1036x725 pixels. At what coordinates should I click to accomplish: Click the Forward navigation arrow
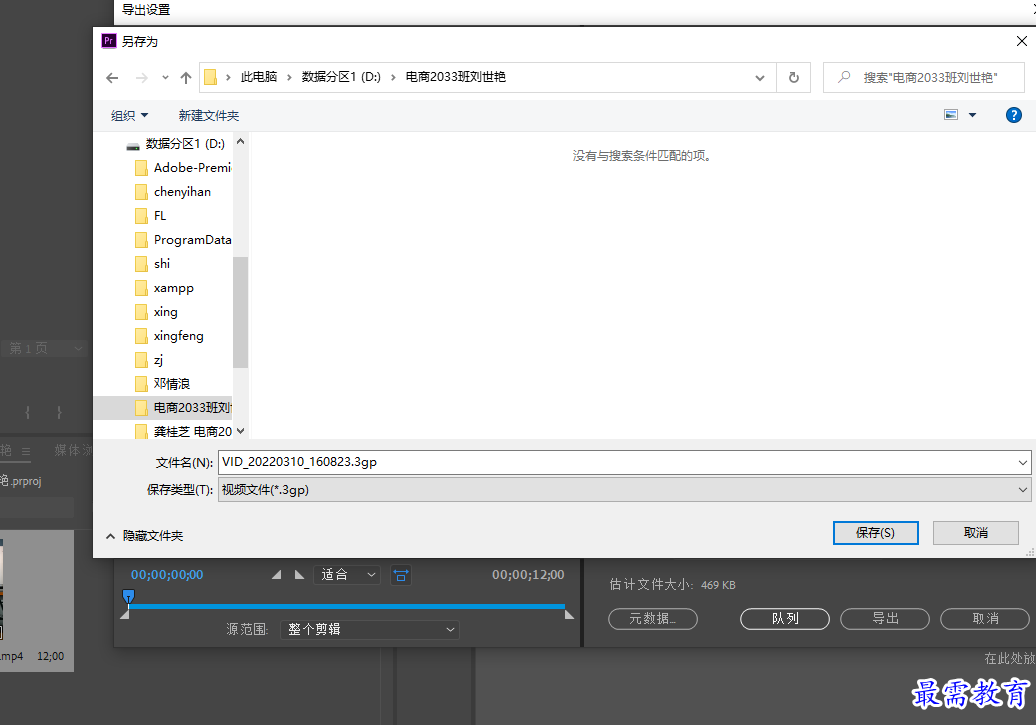point(141,78)
